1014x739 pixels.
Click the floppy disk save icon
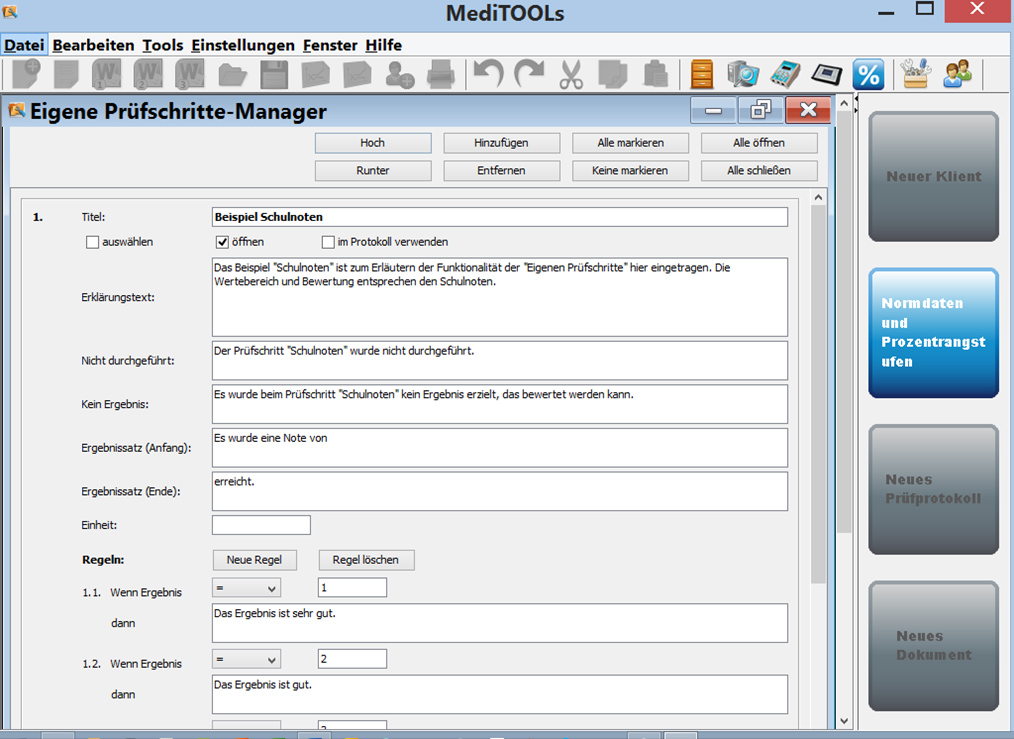click(274, 75)
